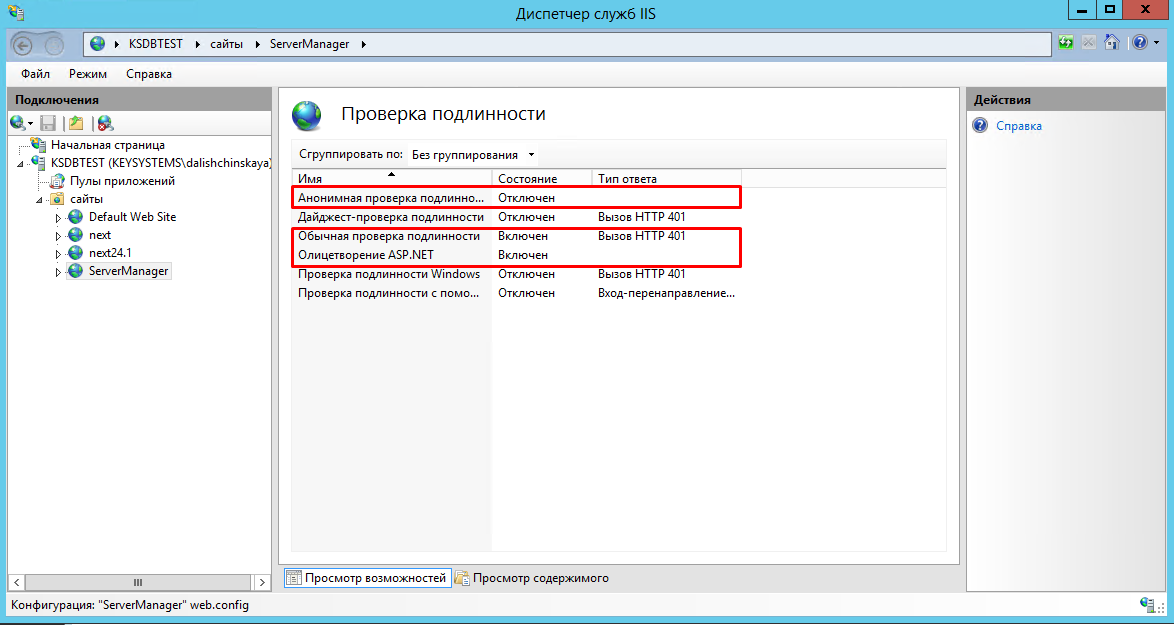Click right arrow of Connections horizontal scrollbar

click(x=262, y=582)
